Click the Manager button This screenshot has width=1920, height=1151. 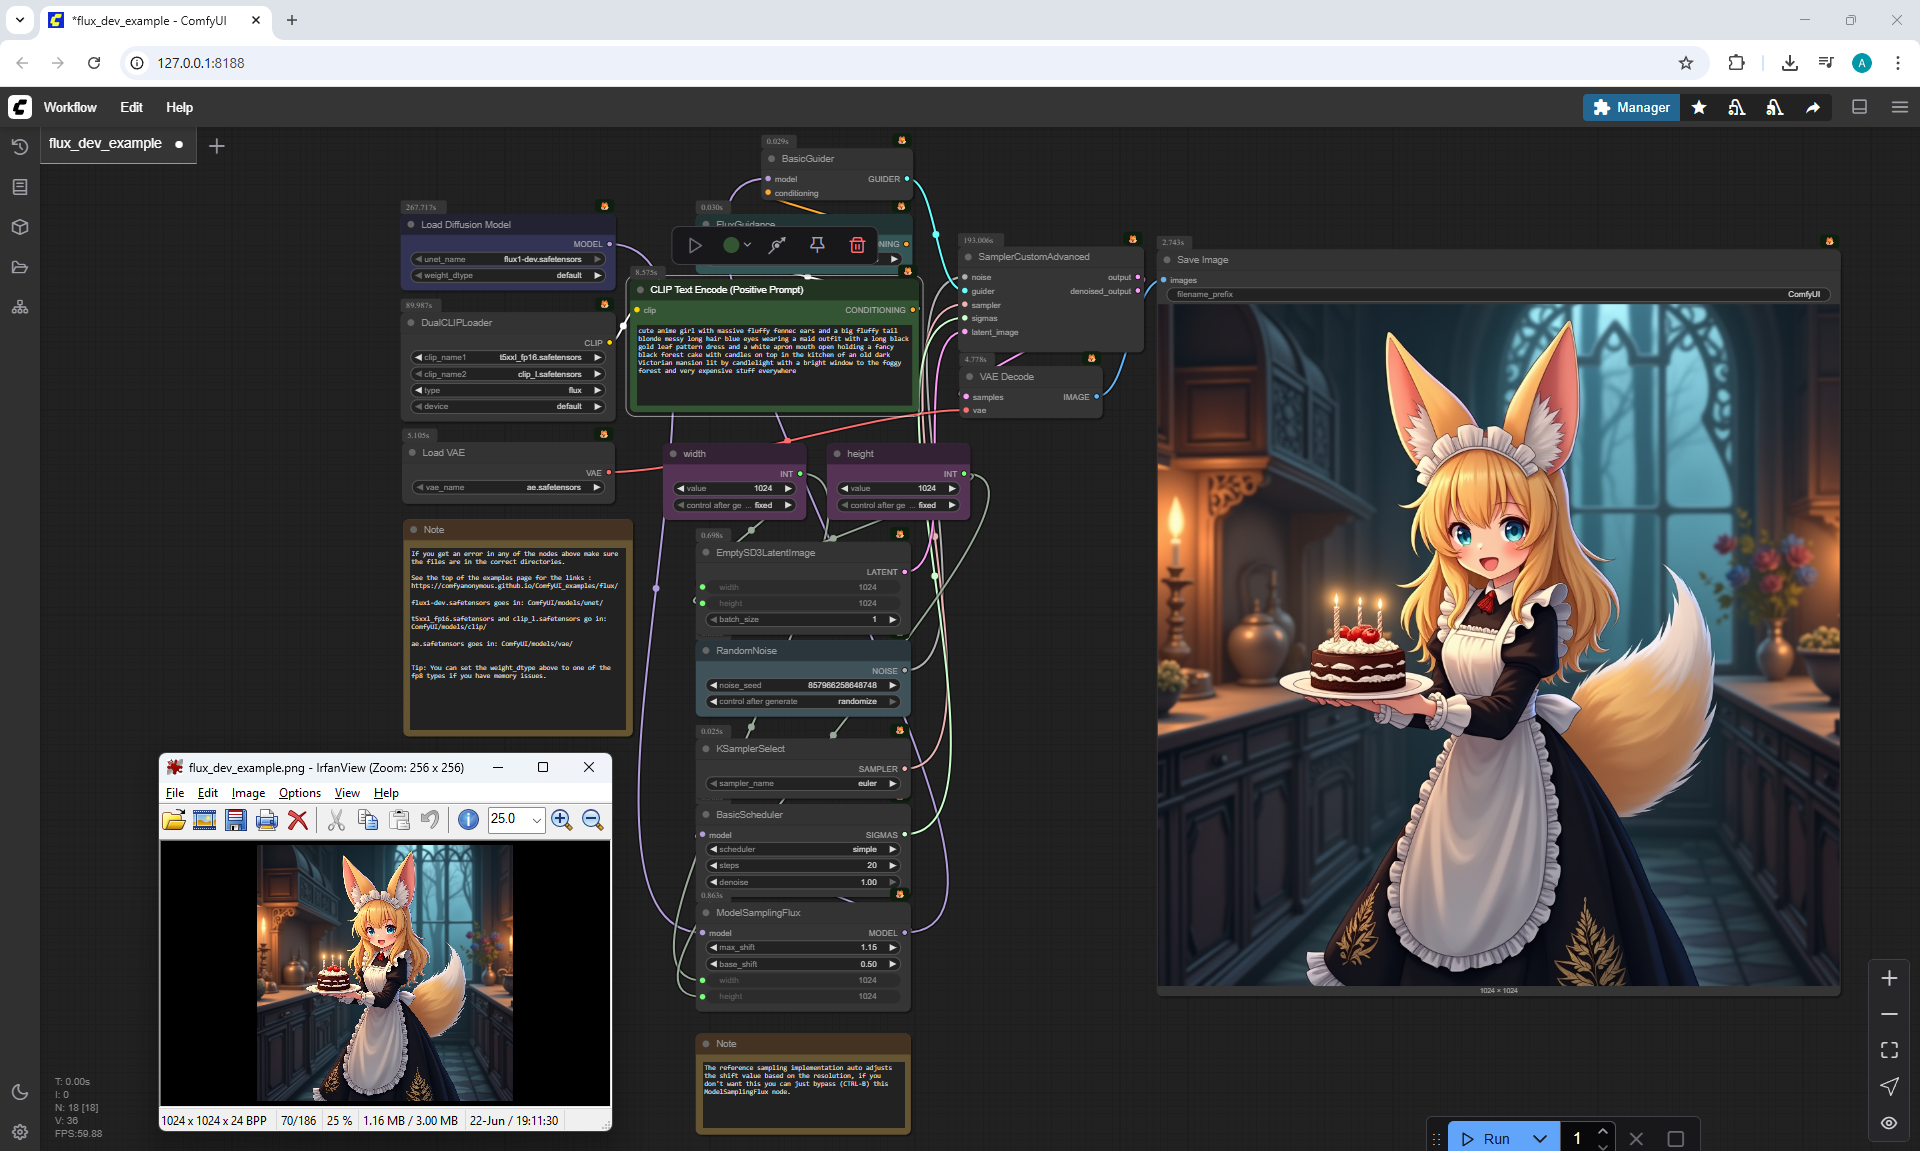pos(1631,107)
